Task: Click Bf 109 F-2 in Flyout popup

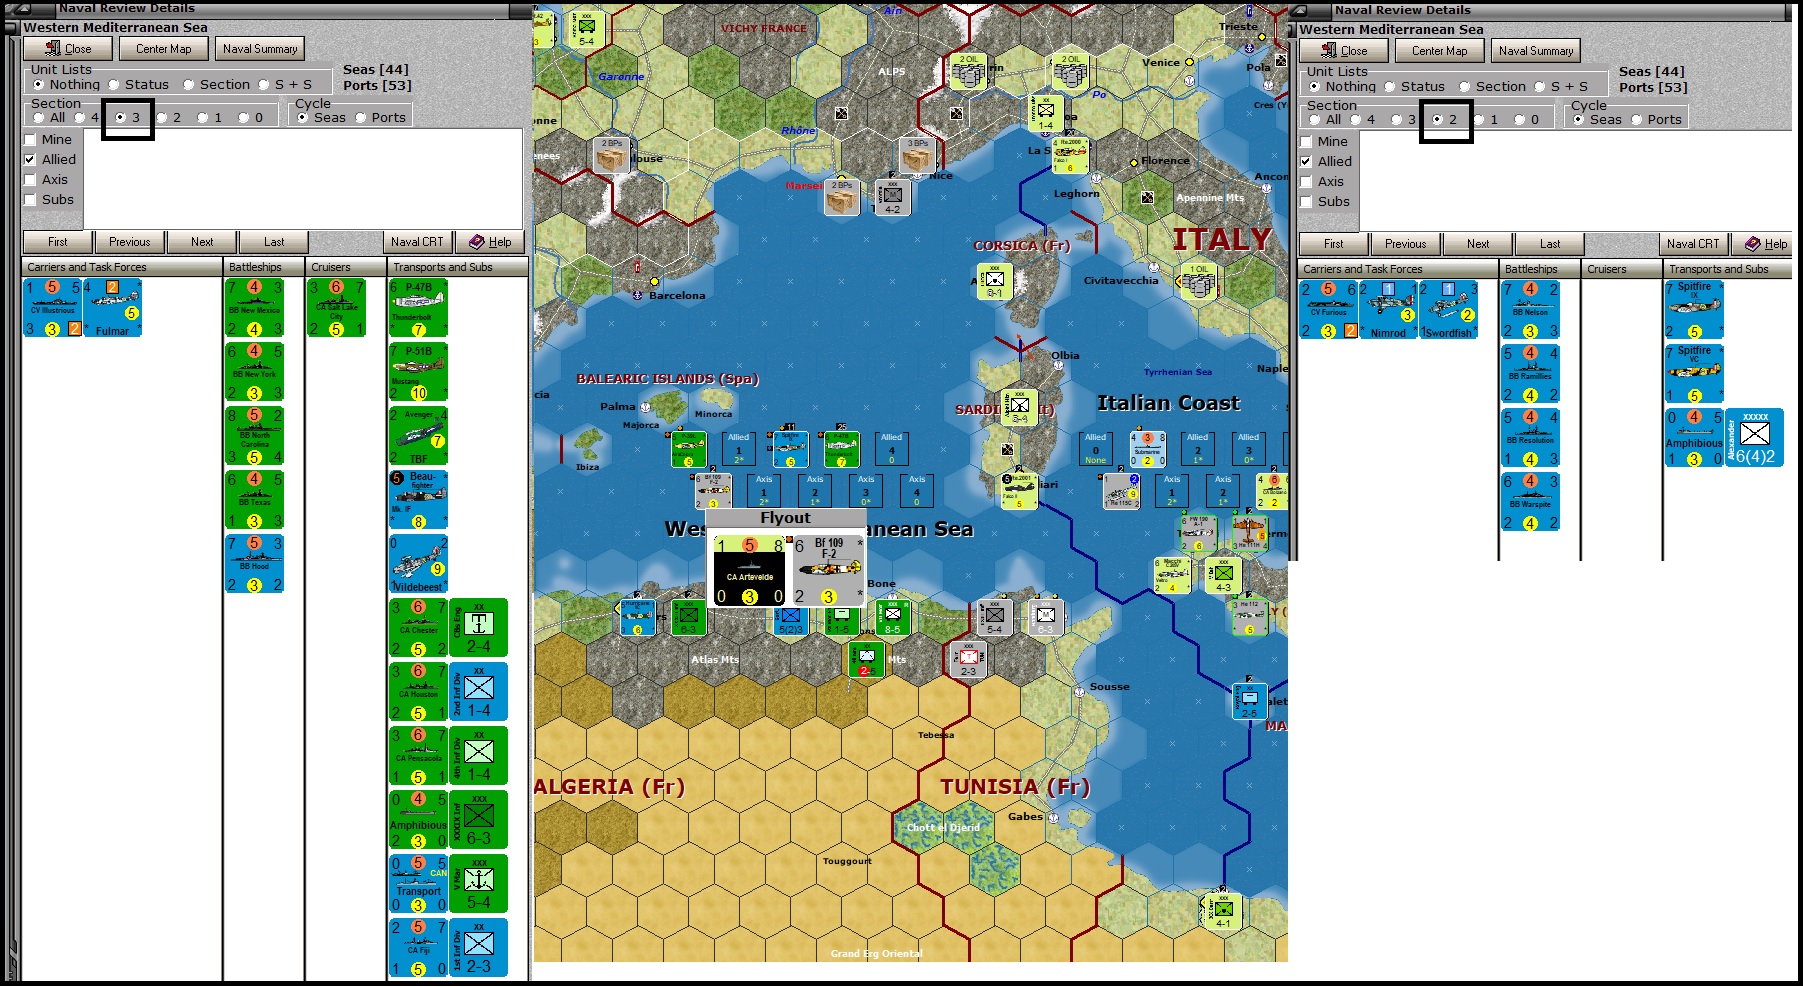Action: (829, 571)
